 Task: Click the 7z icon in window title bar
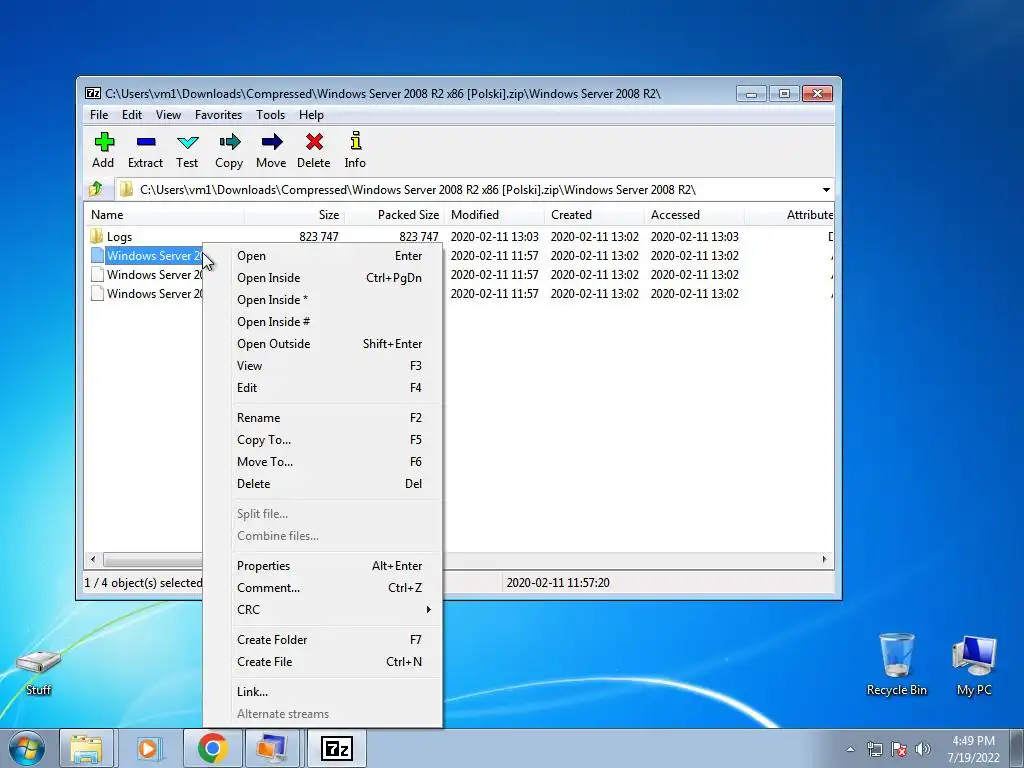[x=93, y=93]
